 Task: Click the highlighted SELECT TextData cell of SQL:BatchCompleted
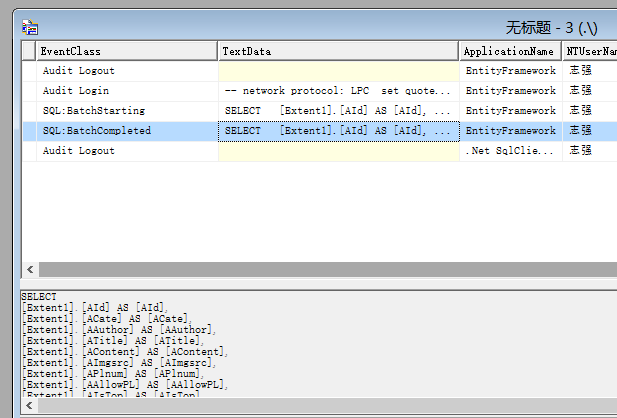pos(338,131)
